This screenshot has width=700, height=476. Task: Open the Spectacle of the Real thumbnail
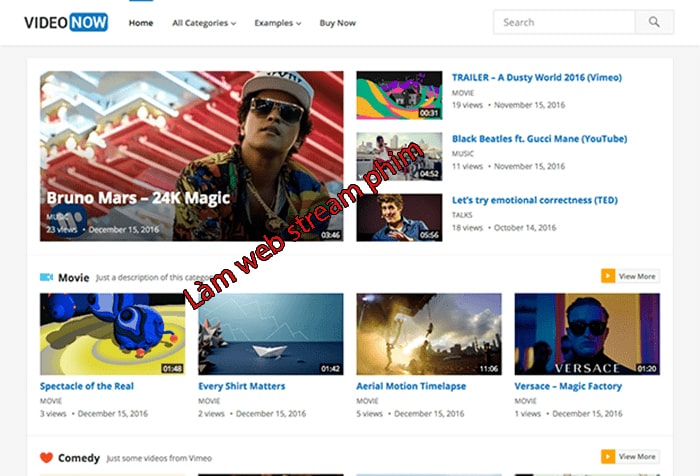(112, 334)
